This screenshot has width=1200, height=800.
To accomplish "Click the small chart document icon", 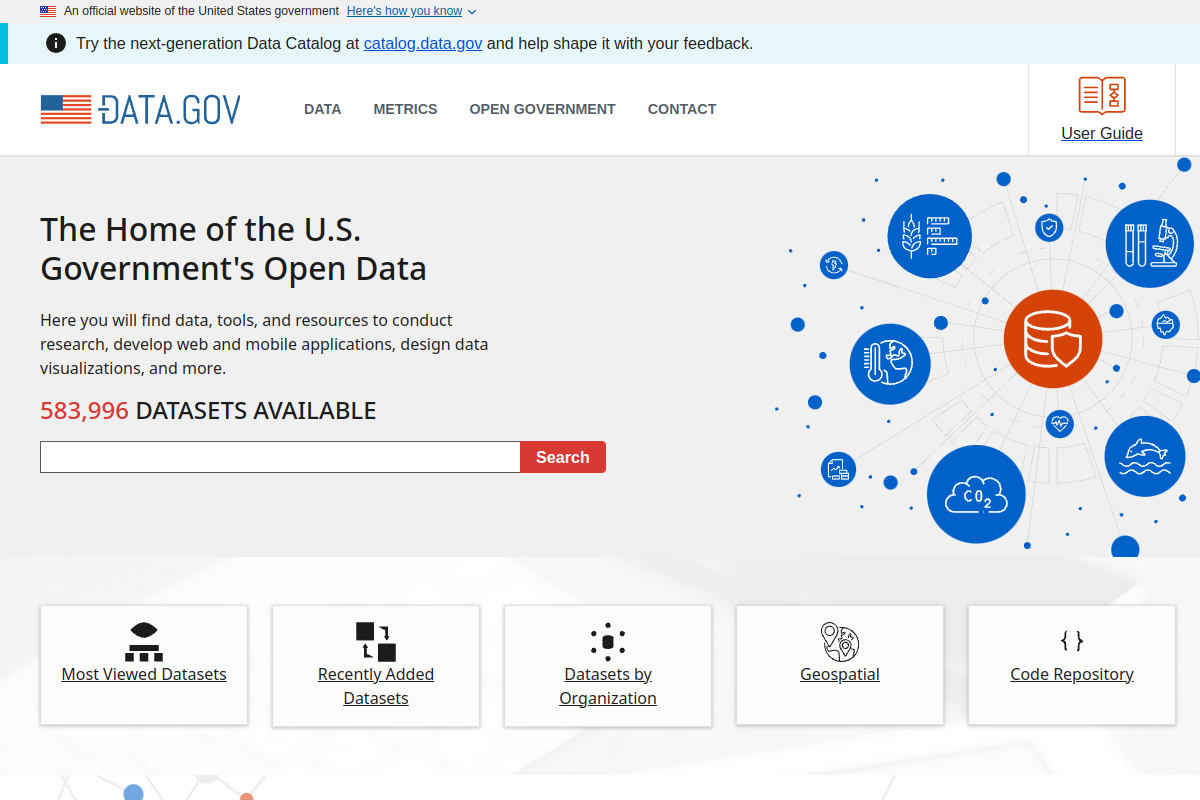I will (x=838, y=469).
